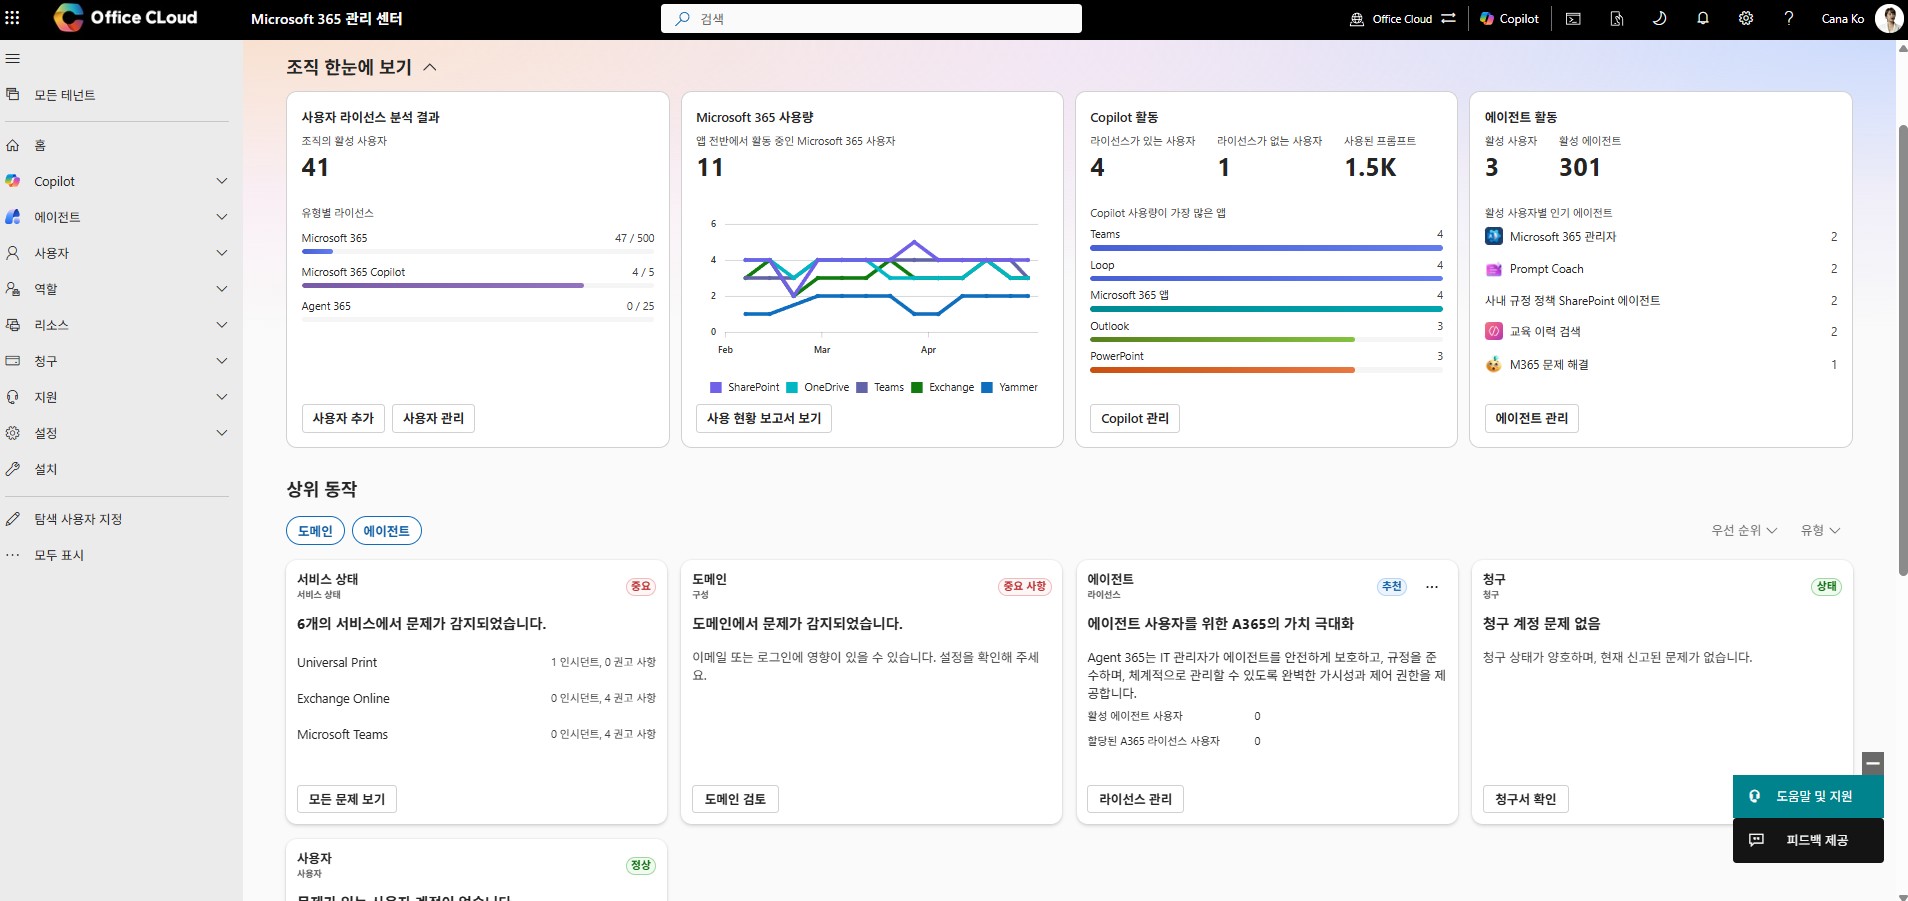The width and height of the screenshot is (1908, 901).
Task: Click the 사용자 추가 button
Action: pos(343,418)
